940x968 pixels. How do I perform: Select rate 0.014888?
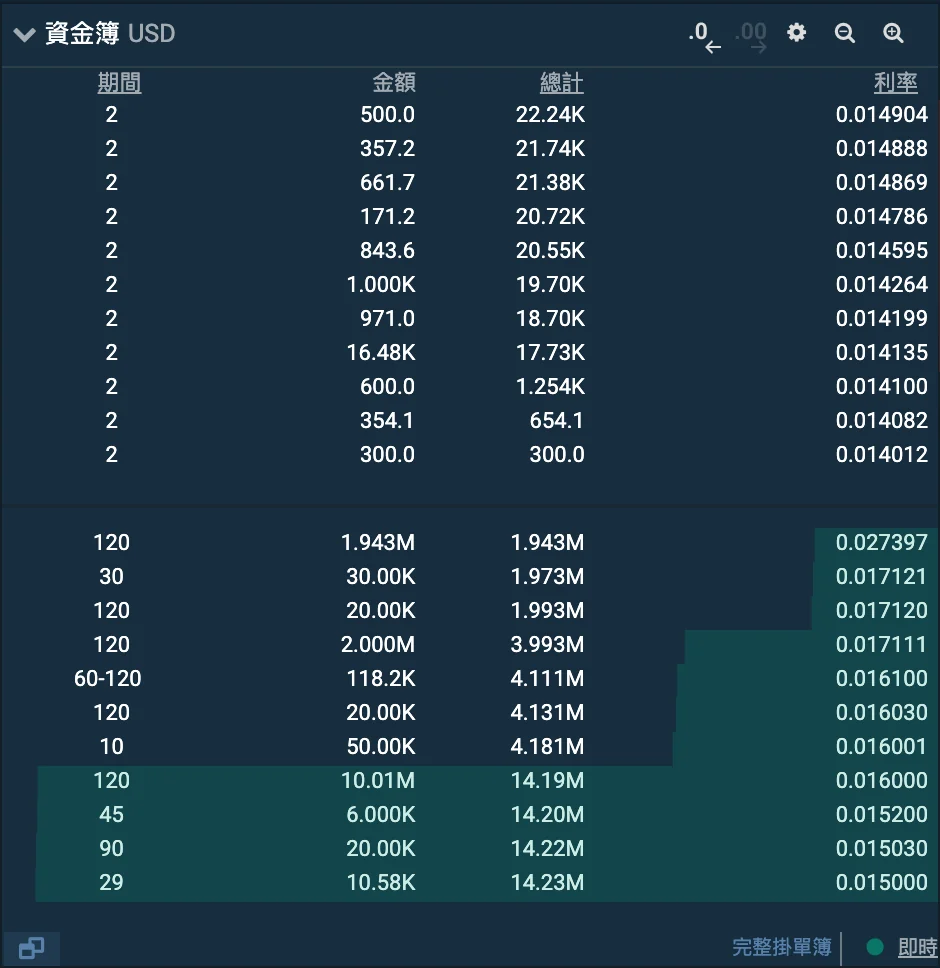881,148
